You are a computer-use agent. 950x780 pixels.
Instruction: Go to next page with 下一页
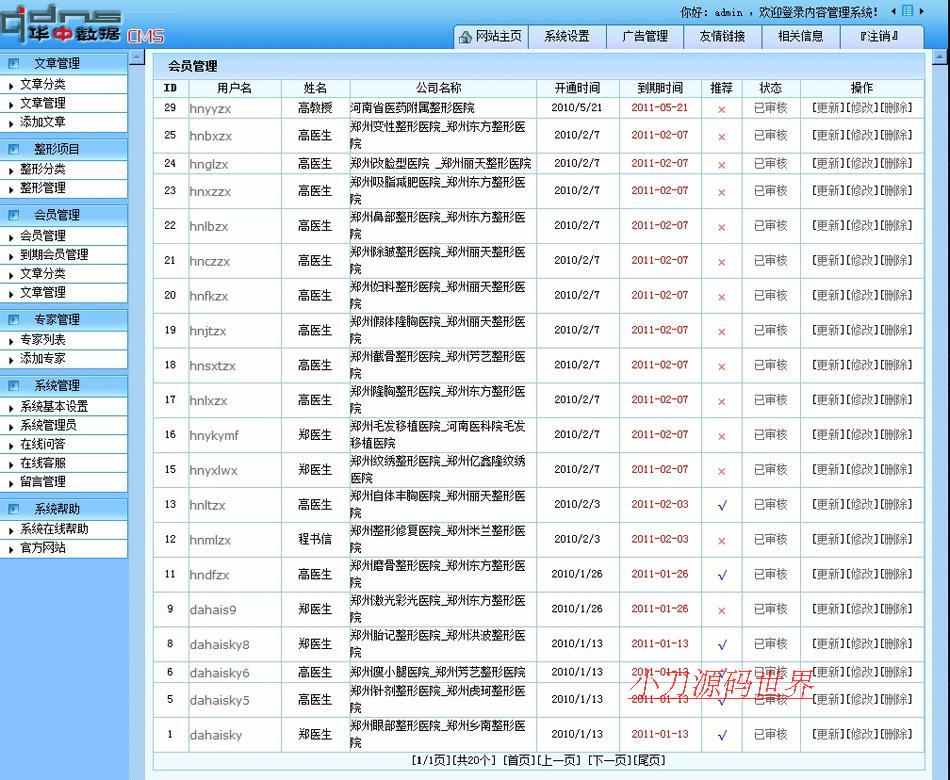pyautogui.click(x=609, y=760)
